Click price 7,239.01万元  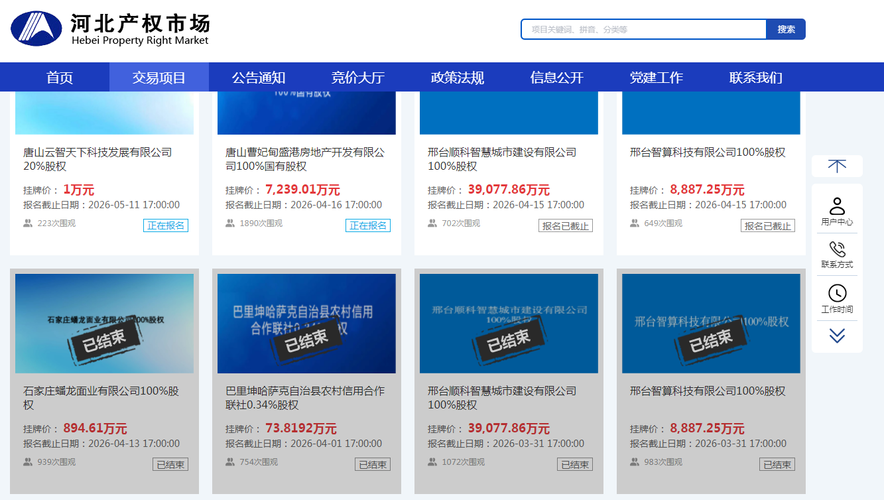(x=303, y=189)
